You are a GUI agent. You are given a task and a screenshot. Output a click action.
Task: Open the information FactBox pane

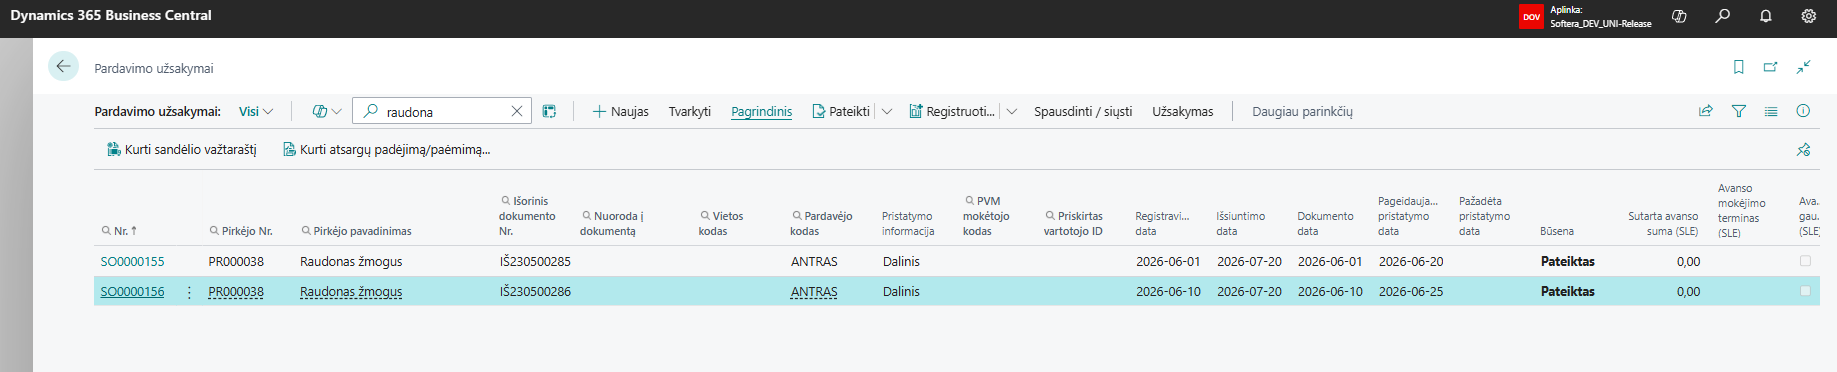pos(1803,111)
